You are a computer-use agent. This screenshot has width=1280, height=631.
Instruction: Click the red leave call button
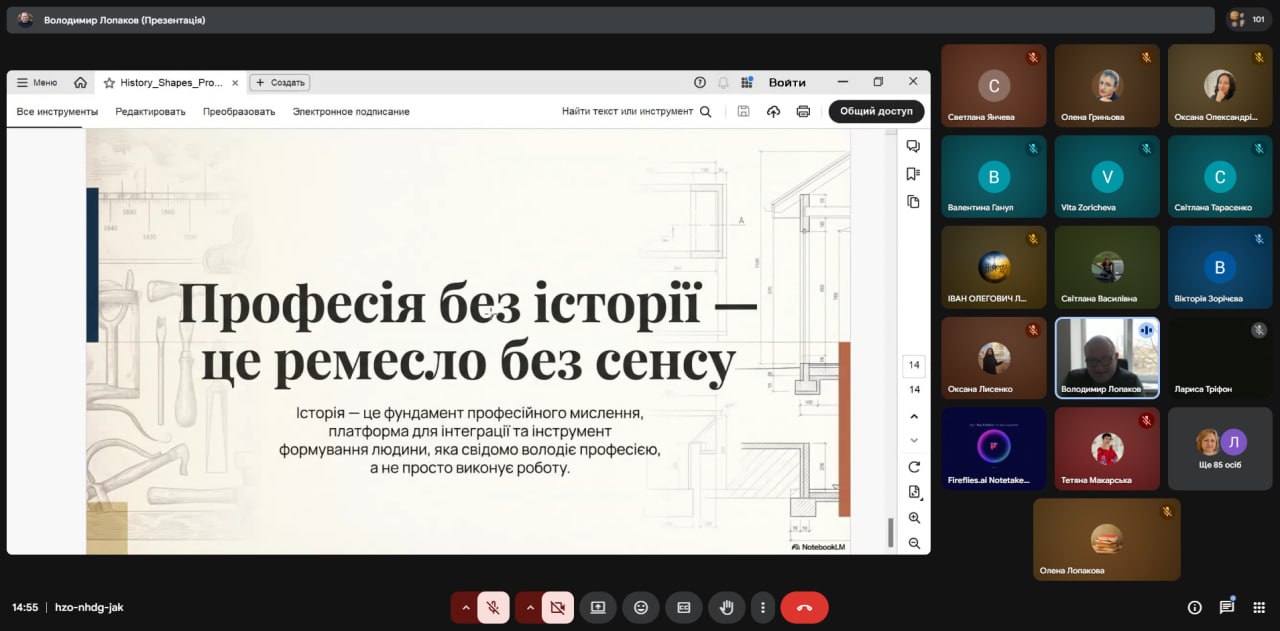tap(804, 607)
